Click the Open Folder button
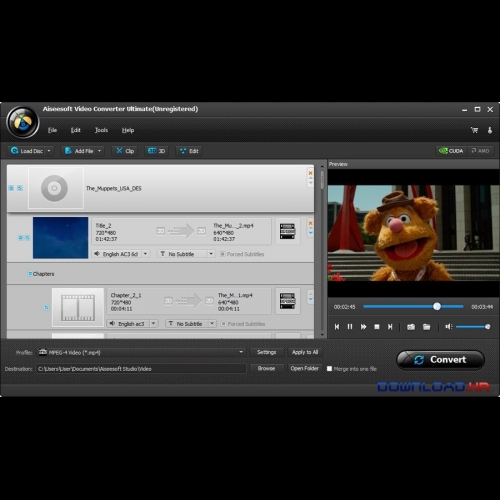 [x=305, y=368]
